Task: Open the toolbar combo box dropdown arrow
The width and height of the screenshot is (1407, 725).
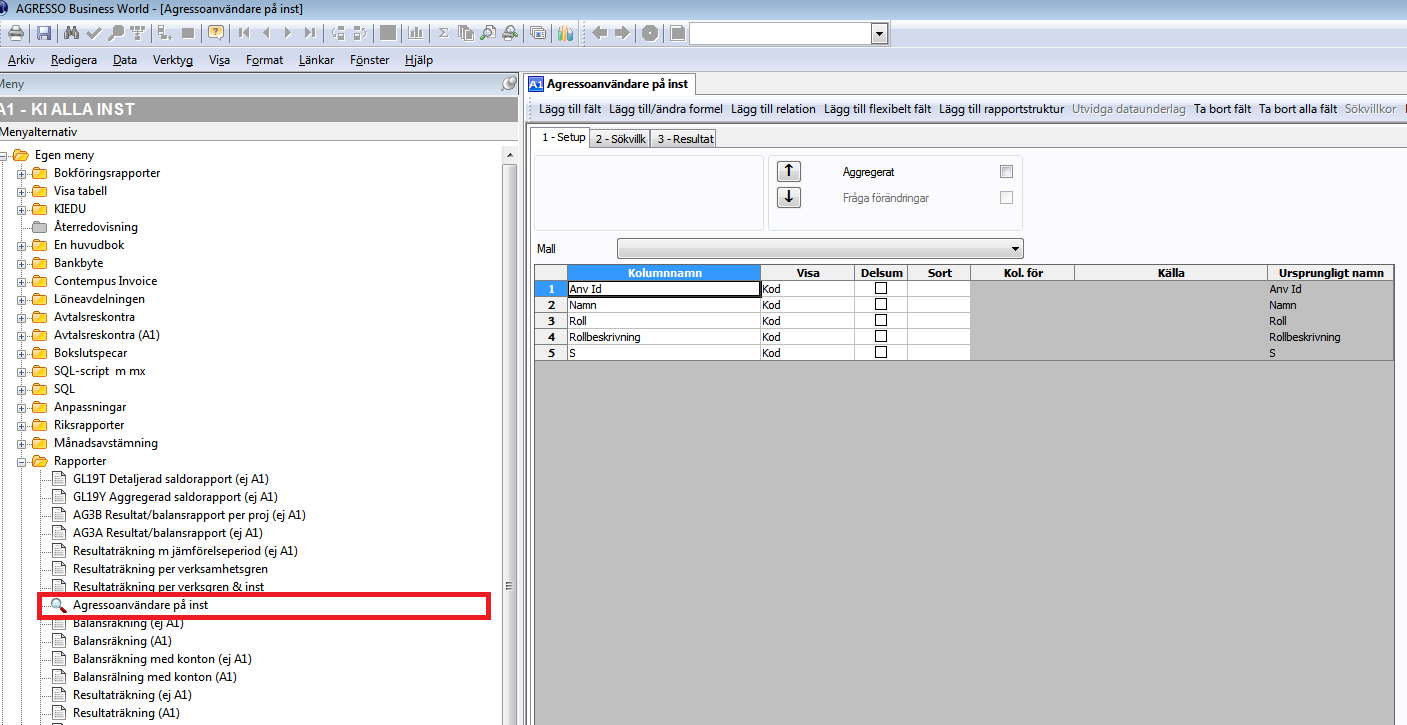Action: click(x=879, y=34)
